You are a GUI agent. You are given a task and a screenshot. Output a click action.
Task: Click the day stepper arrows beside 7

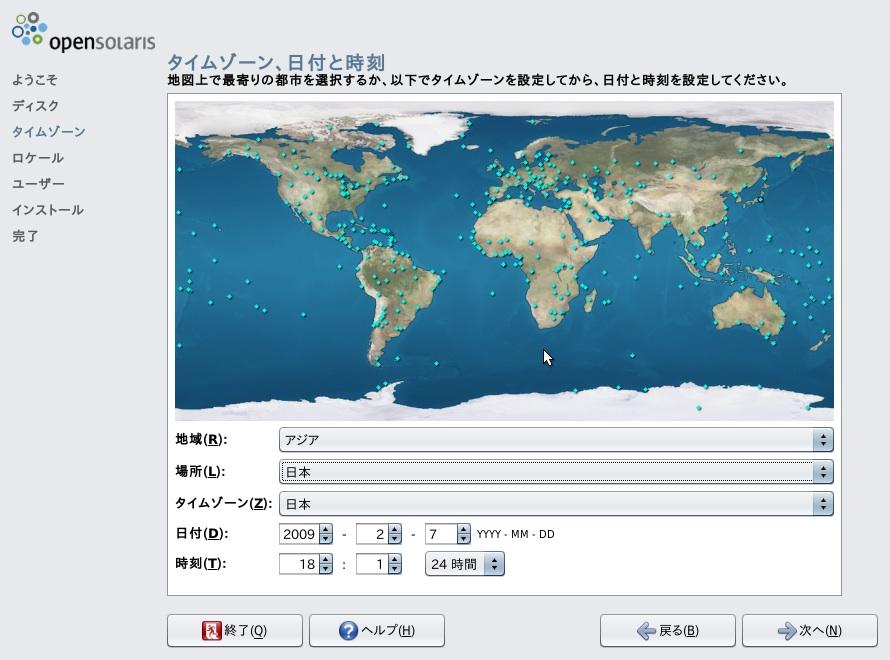click(464, 534)
